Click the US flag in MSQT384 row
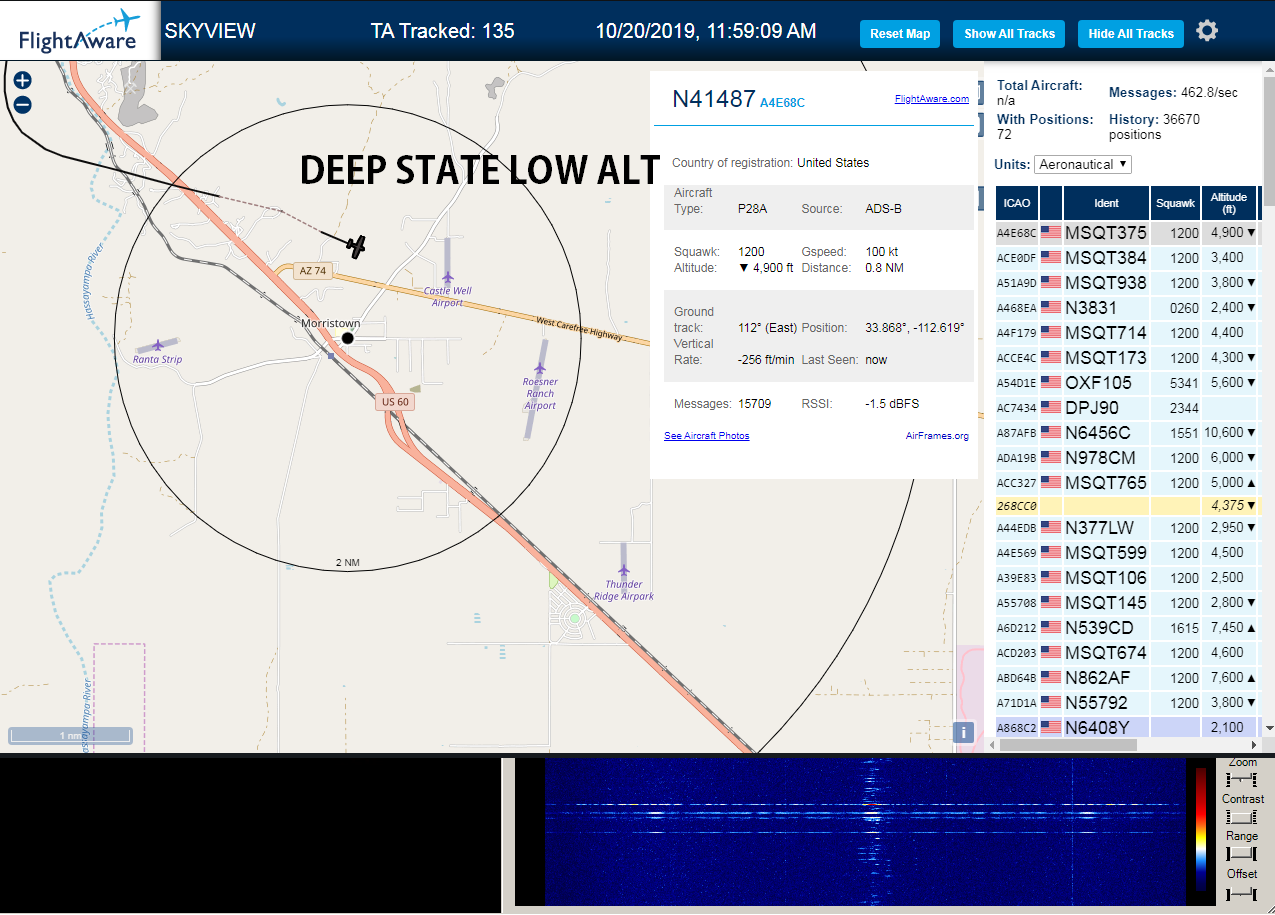This screenshot has width=1275, height=915. (x=1051, y=258)
